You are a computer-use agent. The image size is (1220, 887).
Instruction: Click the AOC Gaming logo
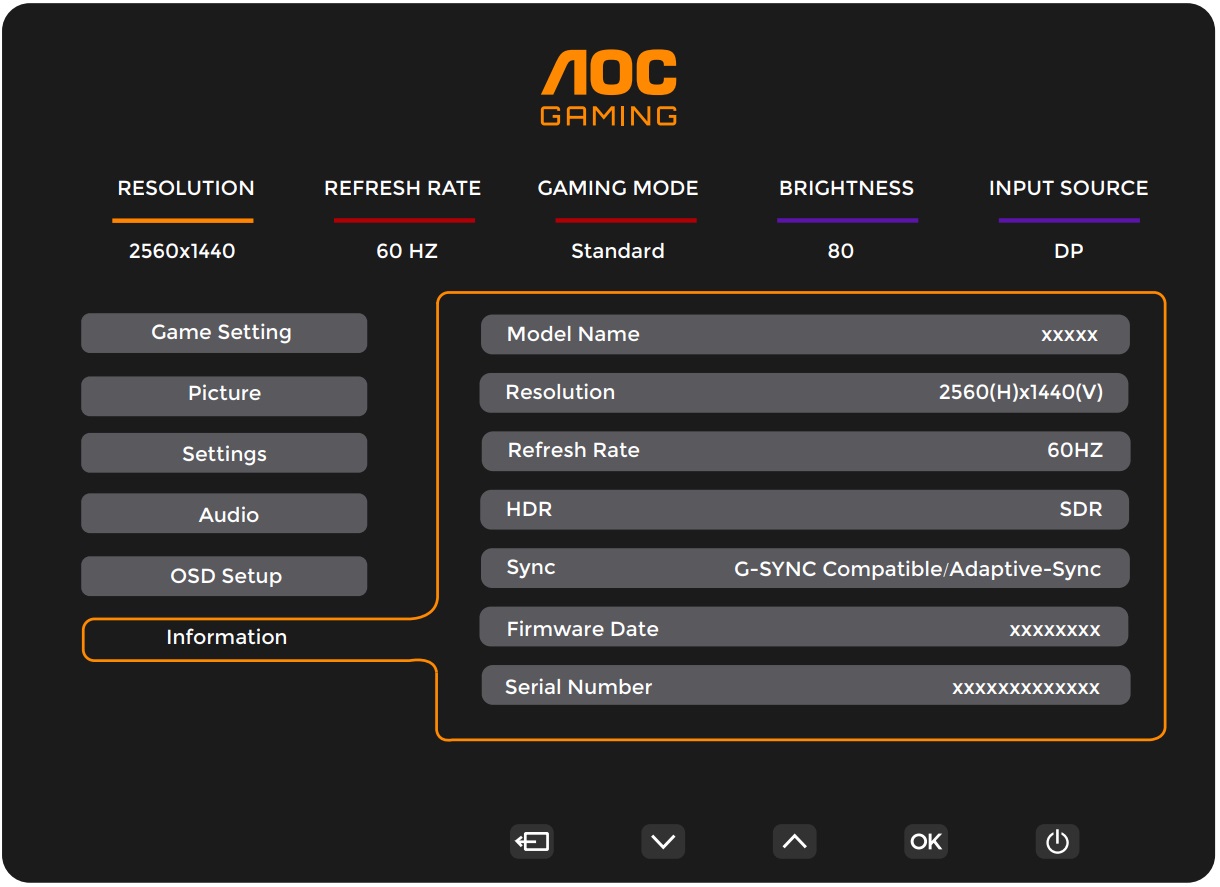[608, 88]
